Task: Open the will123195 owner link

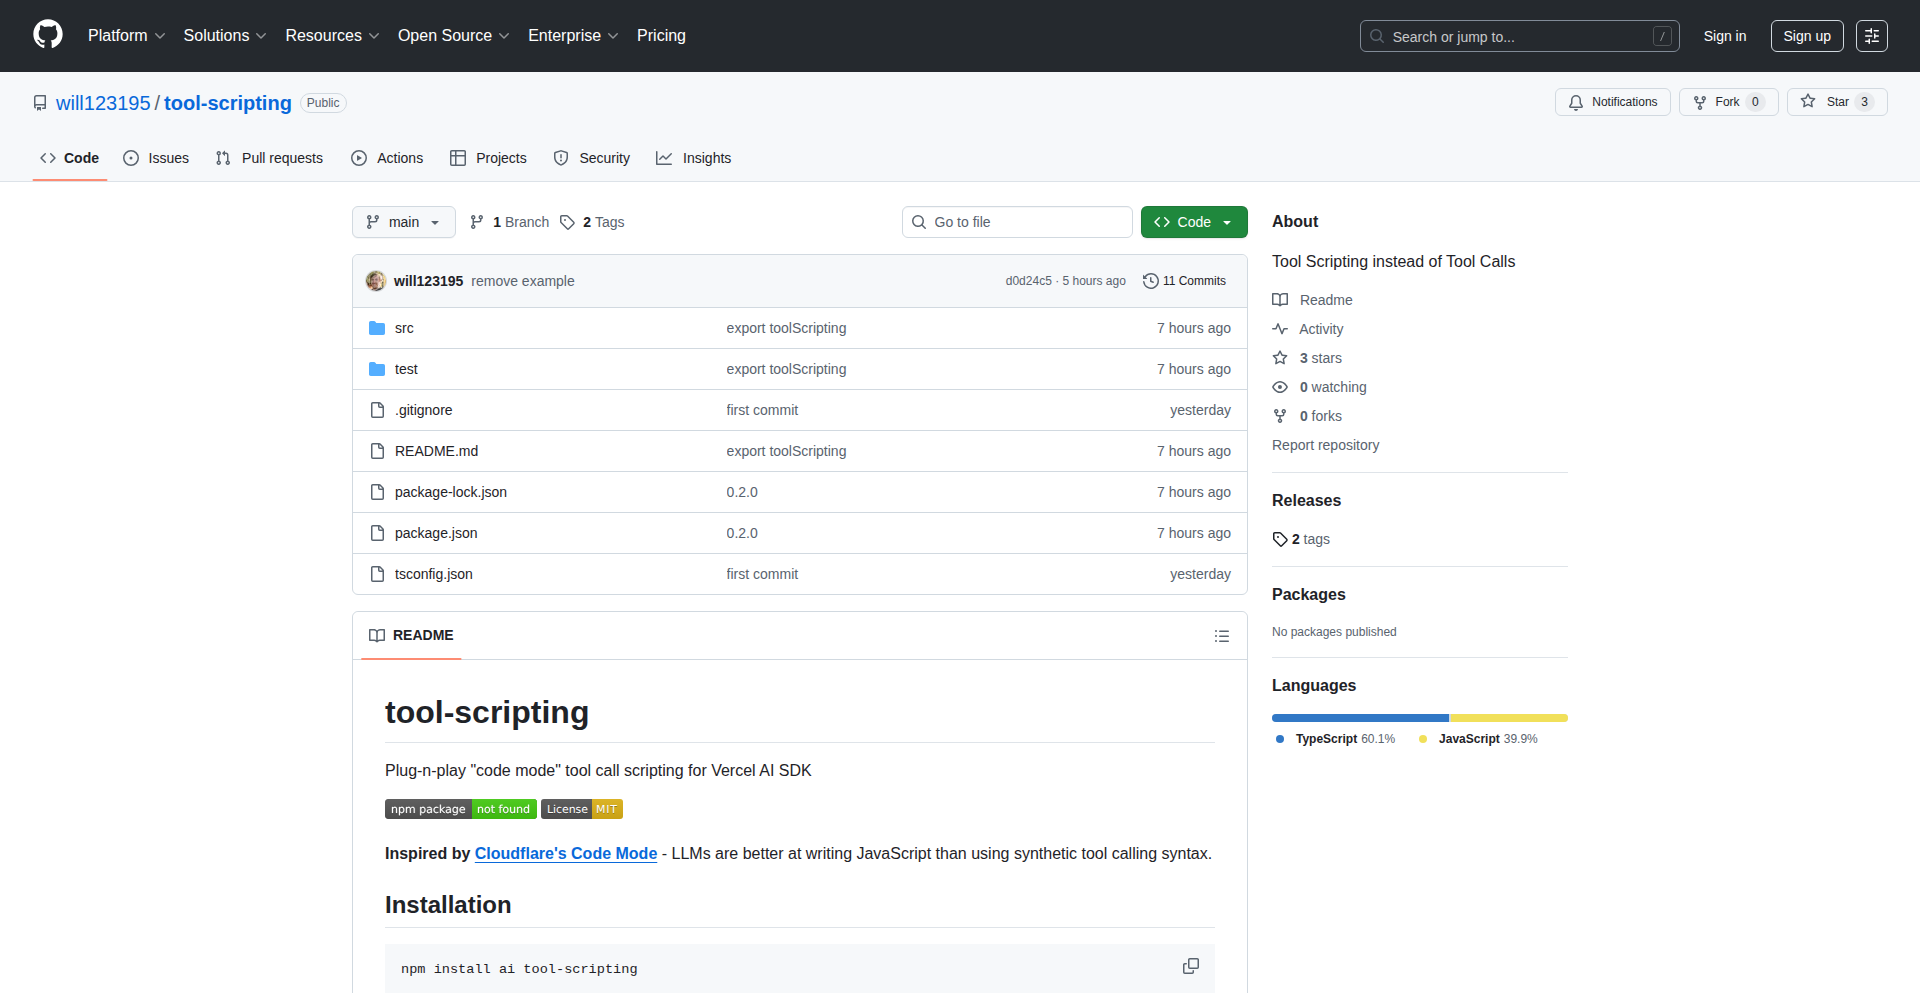Action: [x=103, y=103]
